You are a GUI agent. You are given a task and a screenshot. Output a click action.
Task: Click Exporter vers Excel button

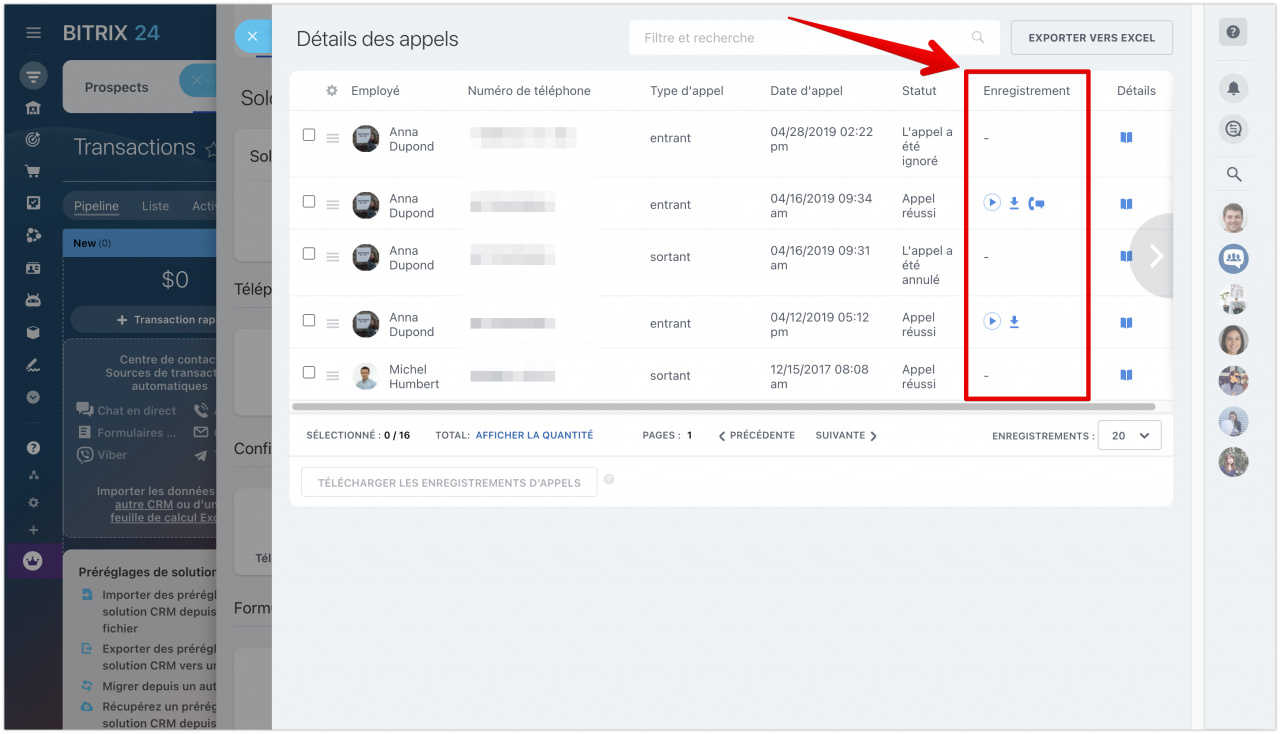[1091, 38]
